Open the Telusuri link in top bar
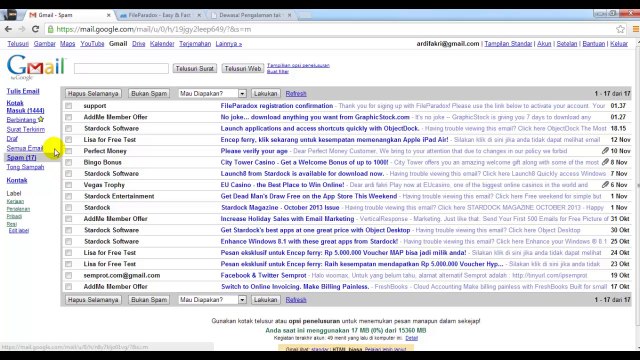Image resolution: width=640 pixels, height=360 pixels. (x=18, y=44)
